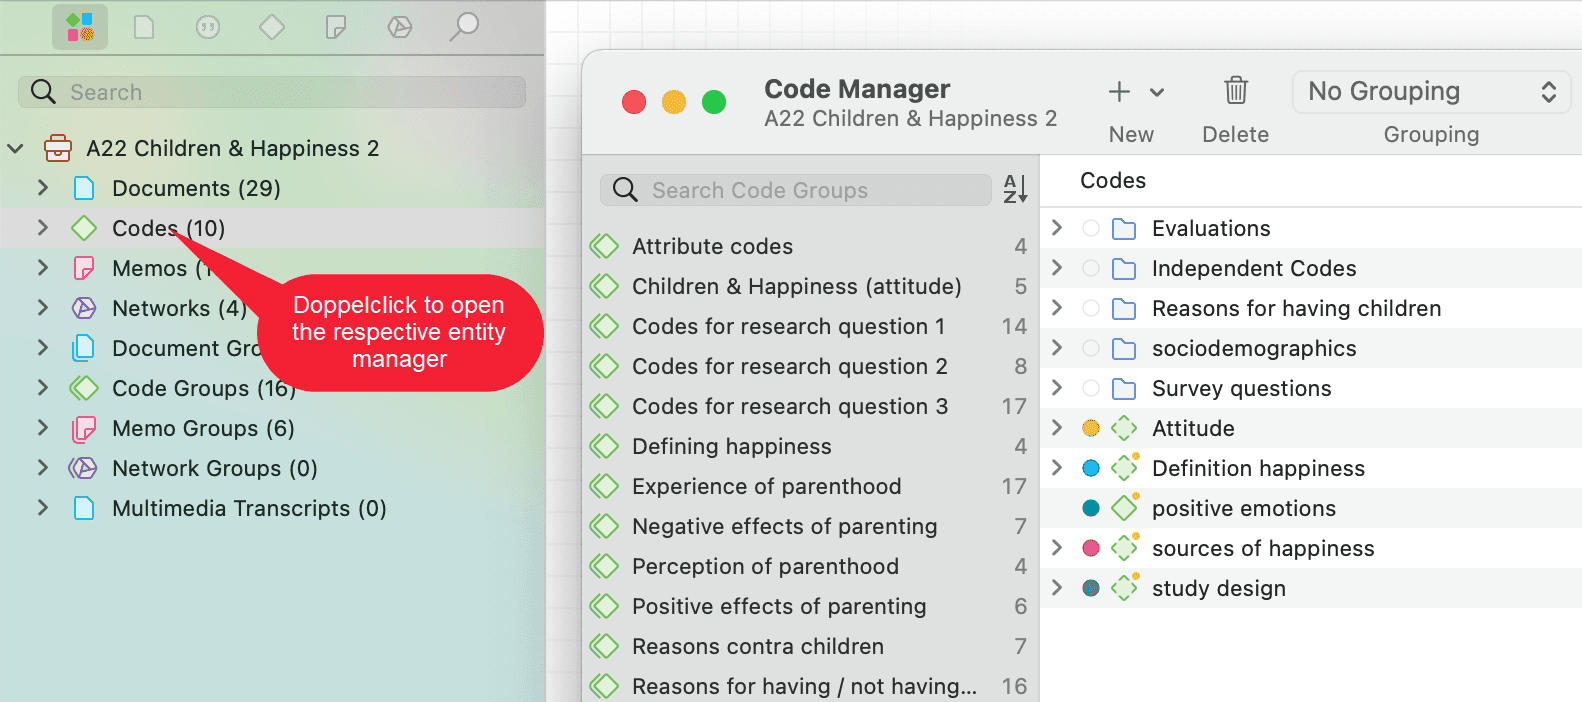Click the study design code icon
Screen dimensions: 1582x702
(x=1126, y=587)
